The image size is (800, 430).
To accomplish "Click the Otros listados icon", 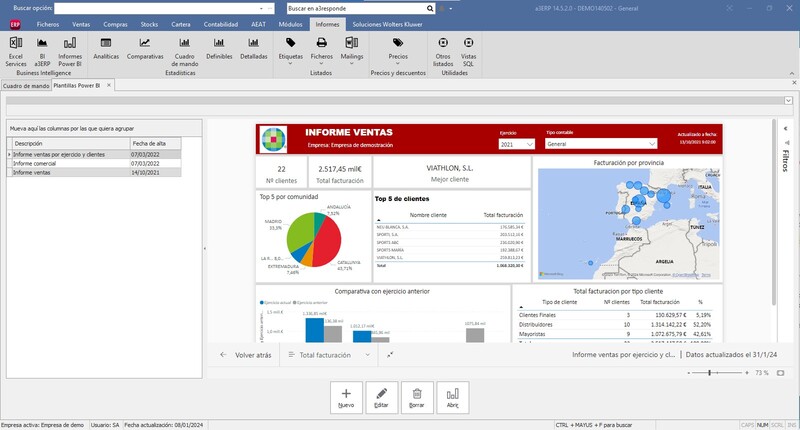I will [443, 50].
